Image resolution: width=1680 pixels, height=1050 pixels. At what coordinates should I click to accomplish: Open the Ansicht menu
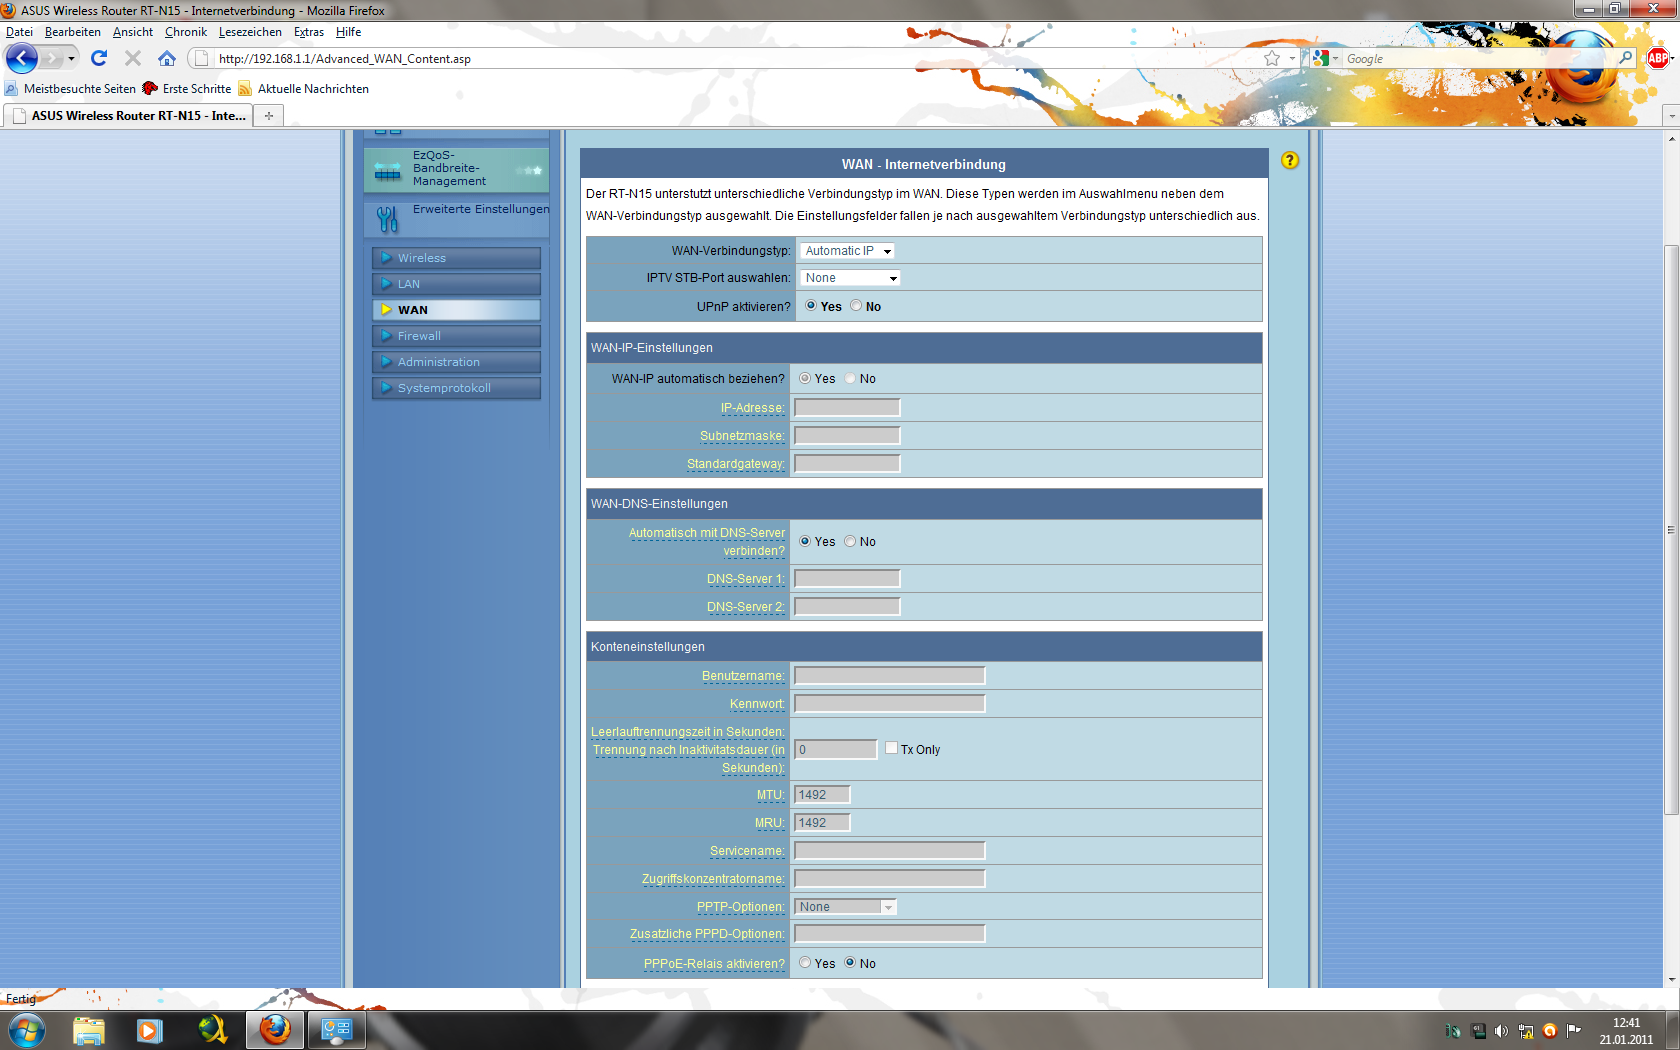[x=133, y=32]
